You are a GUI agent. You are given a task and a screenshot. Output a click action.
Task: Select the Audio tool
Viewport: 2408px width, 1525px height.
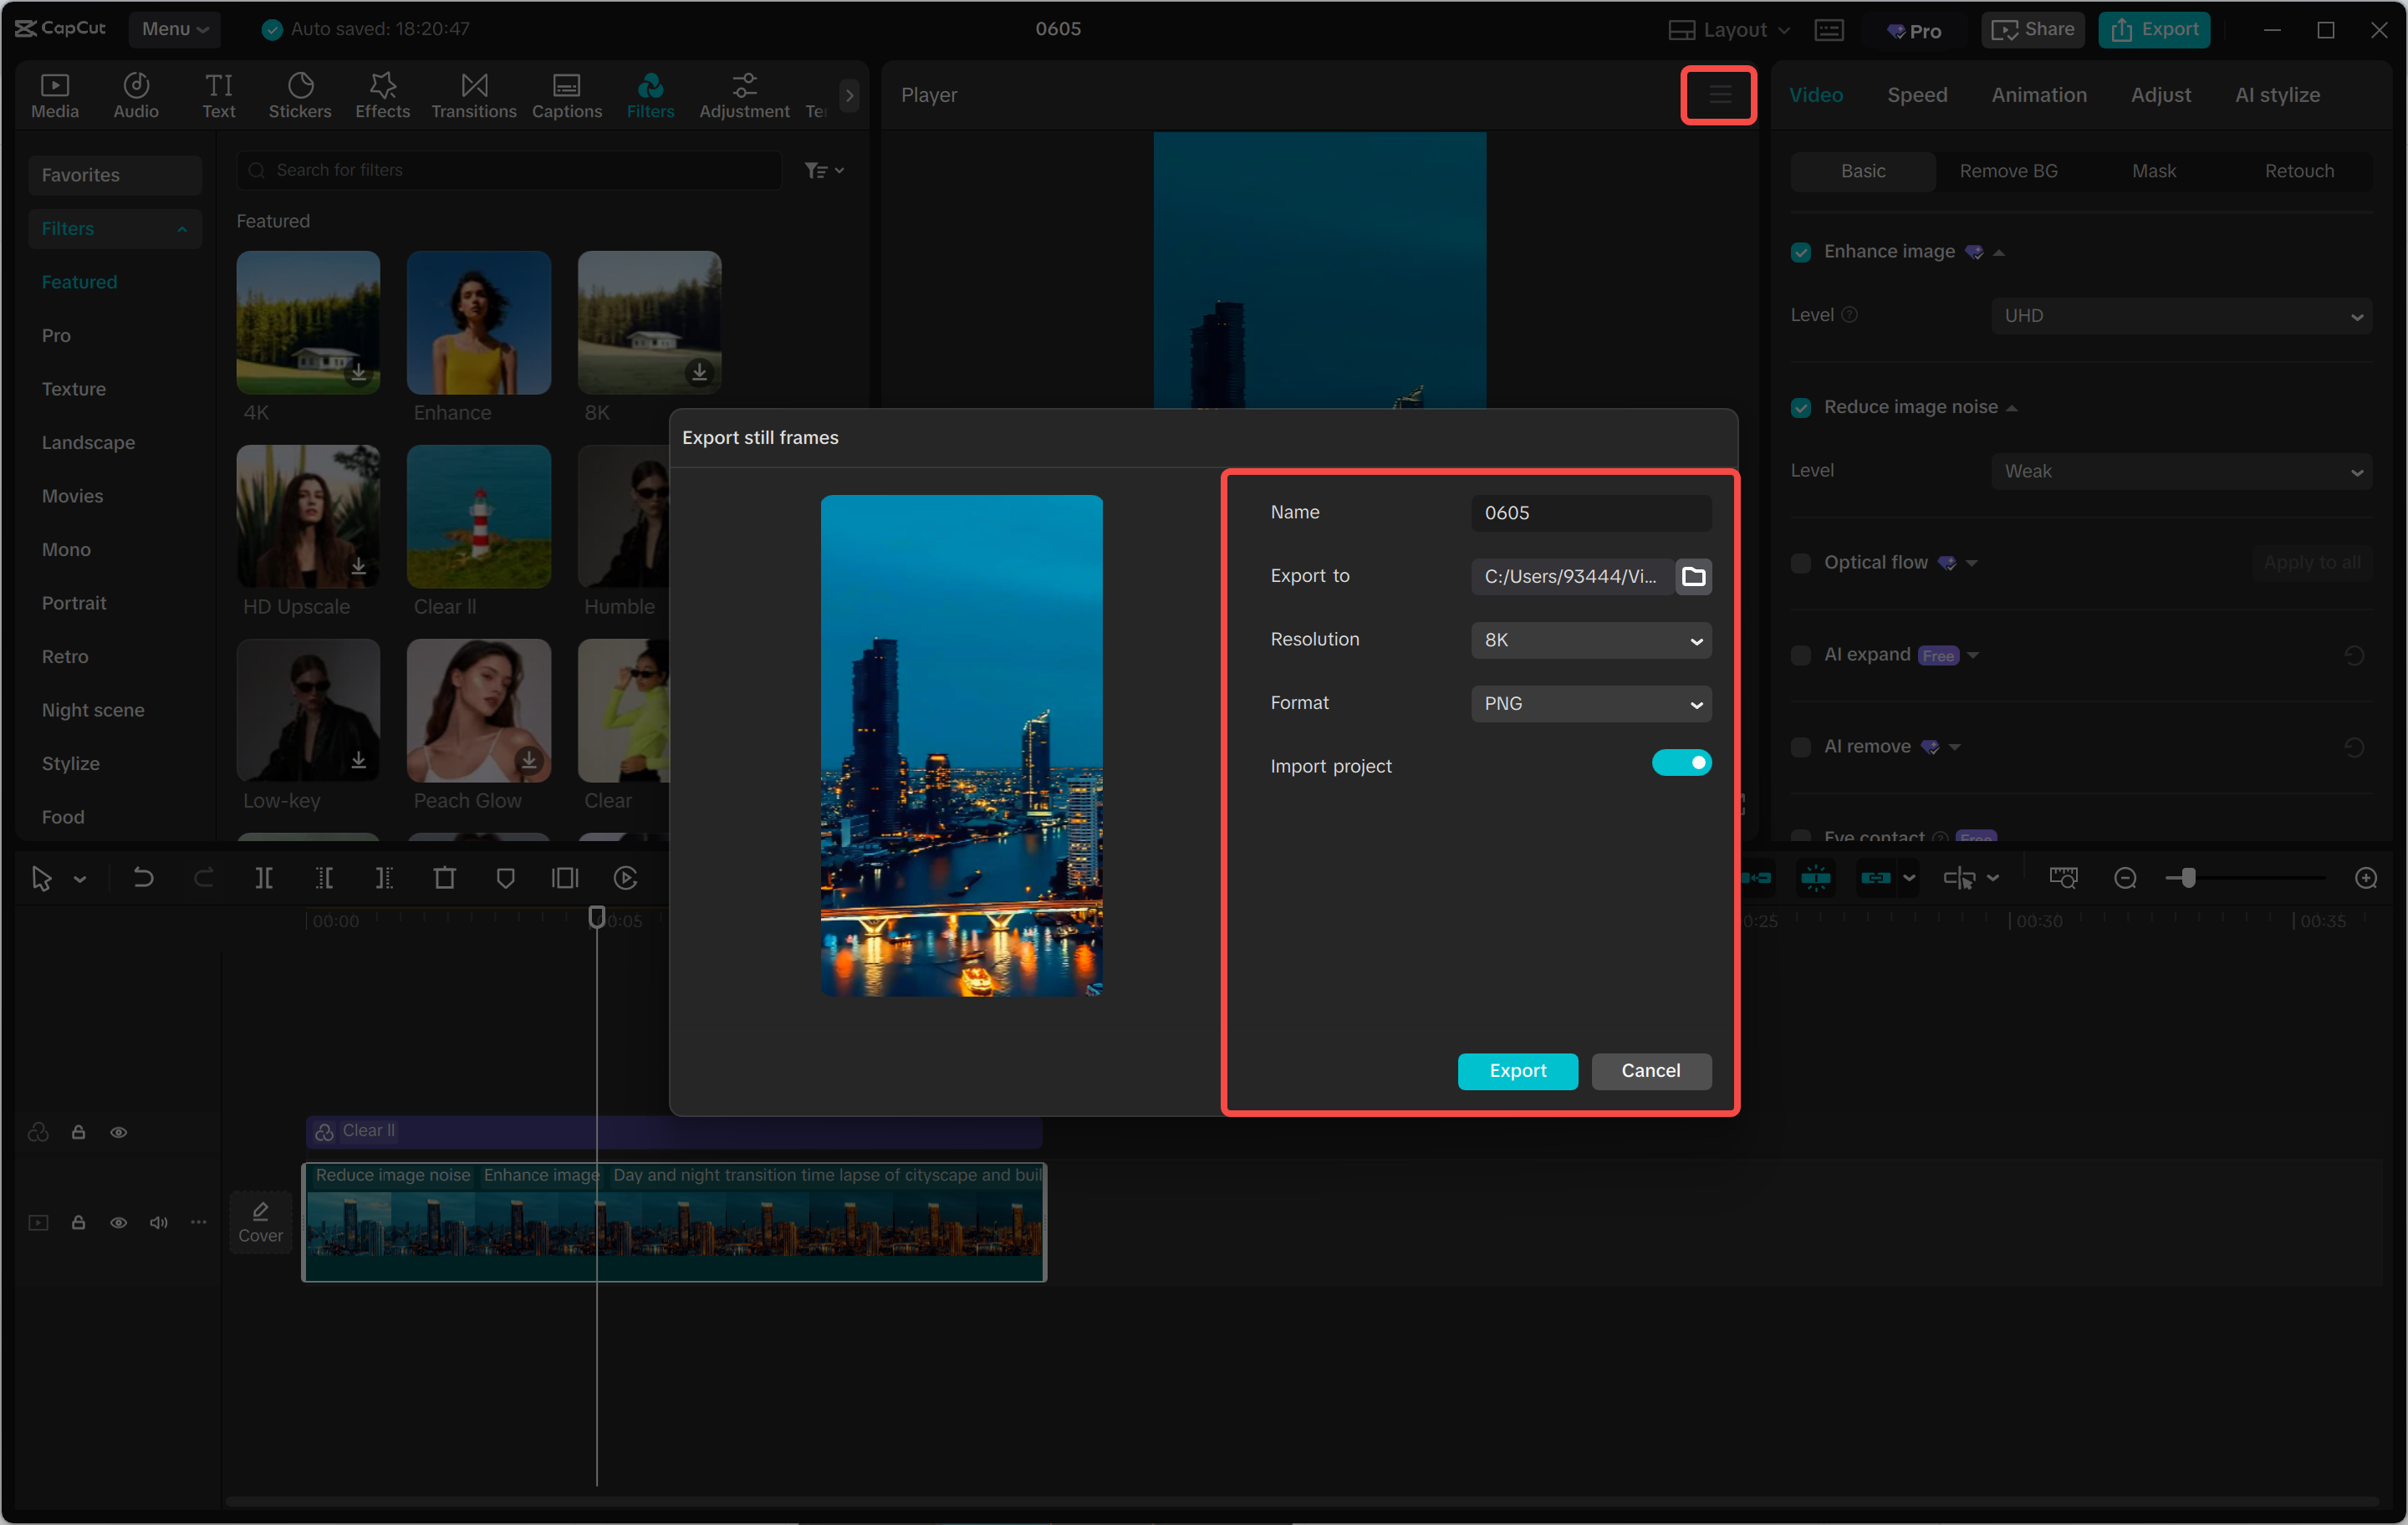[135, 95]
